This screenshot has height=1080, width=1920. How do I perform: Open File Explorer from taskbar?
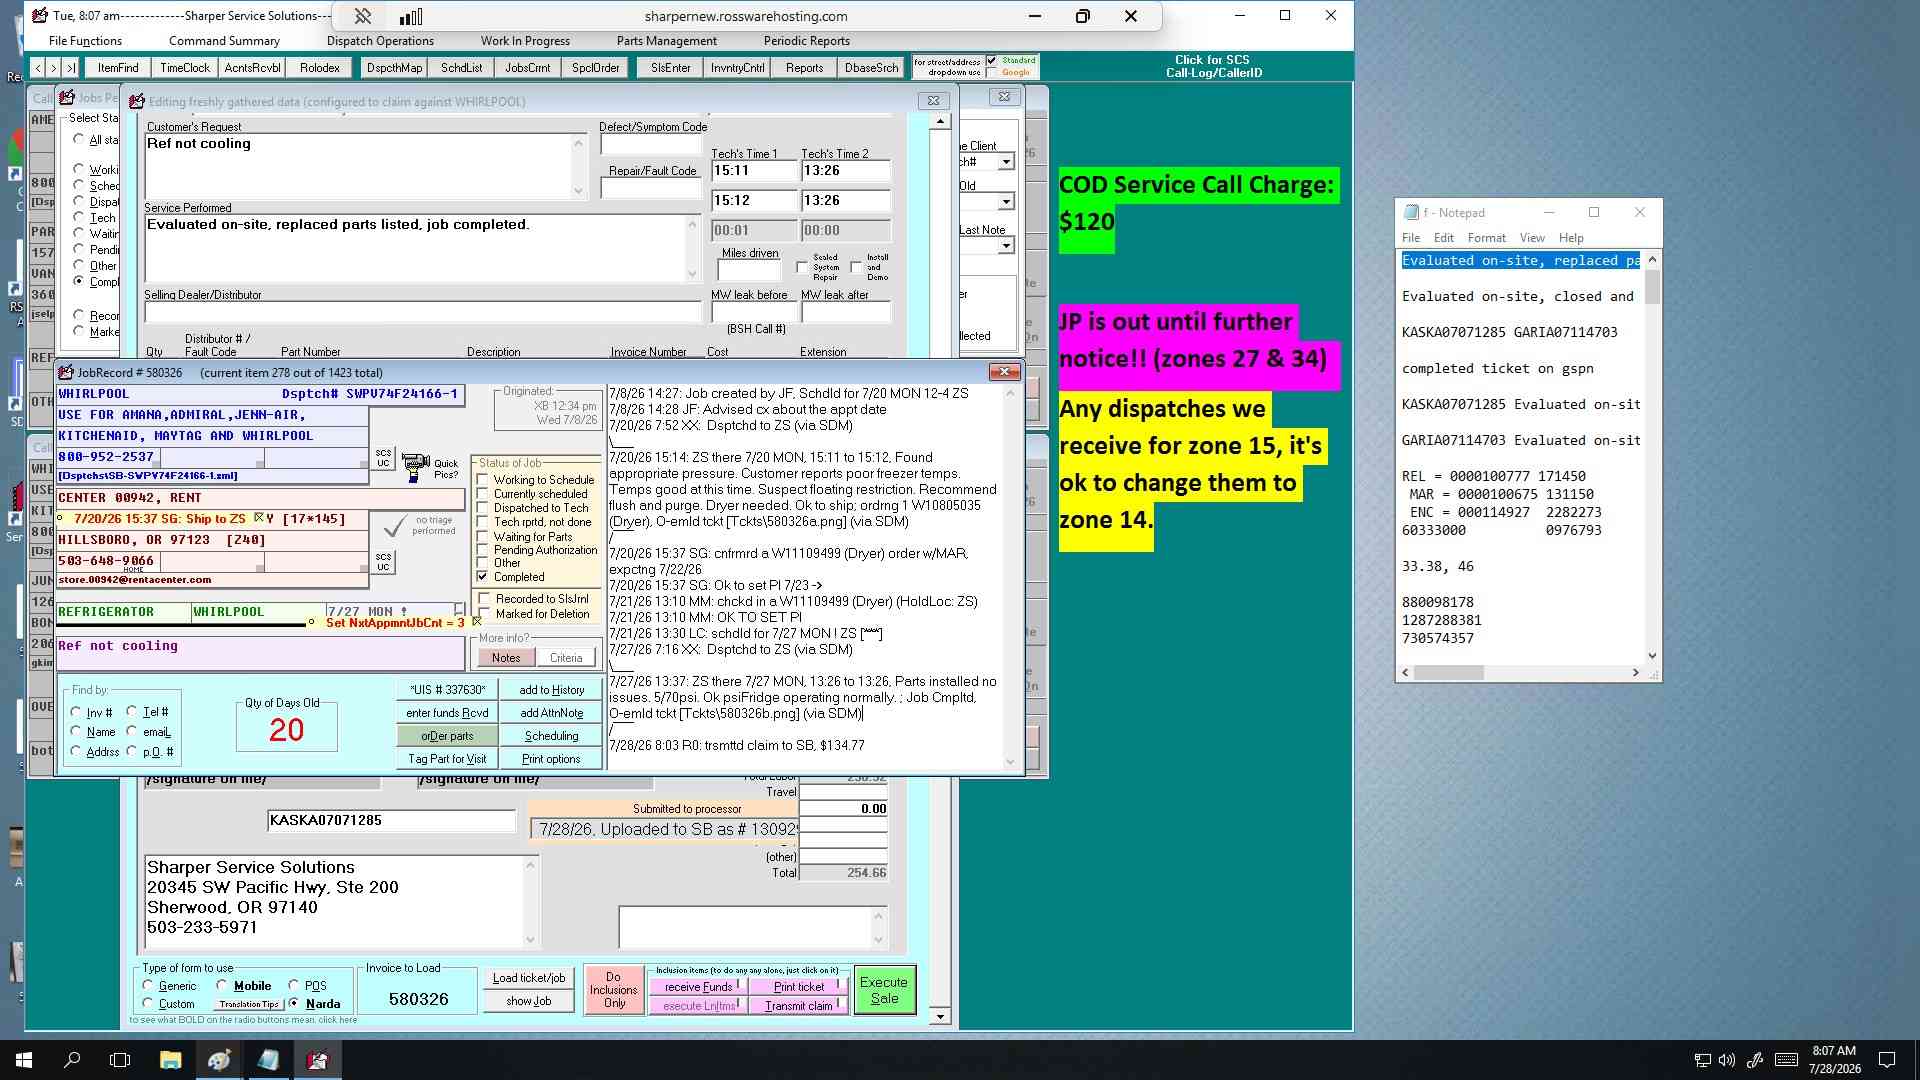point(170,1060)
